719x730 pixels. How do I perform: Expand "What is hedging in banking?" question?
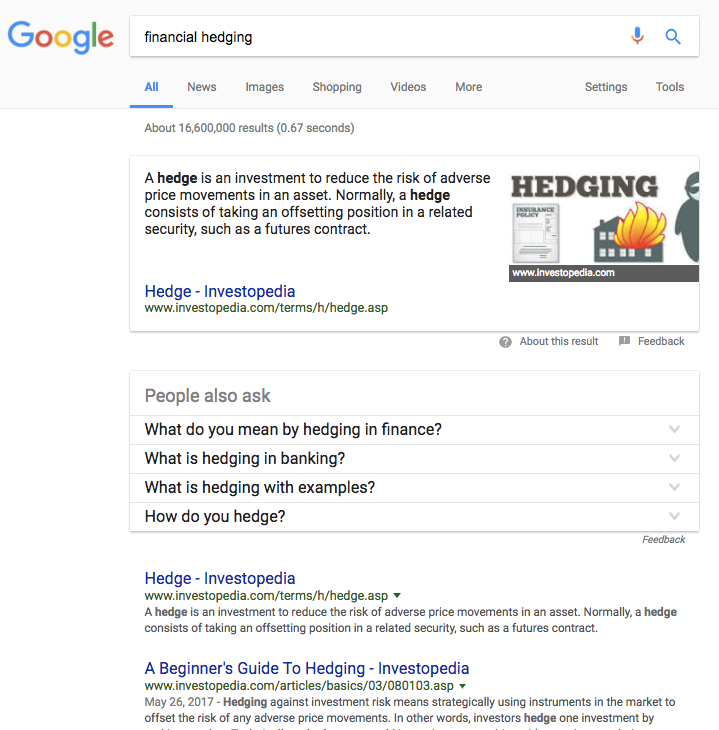pyautogui.click(x=414, y=459)
